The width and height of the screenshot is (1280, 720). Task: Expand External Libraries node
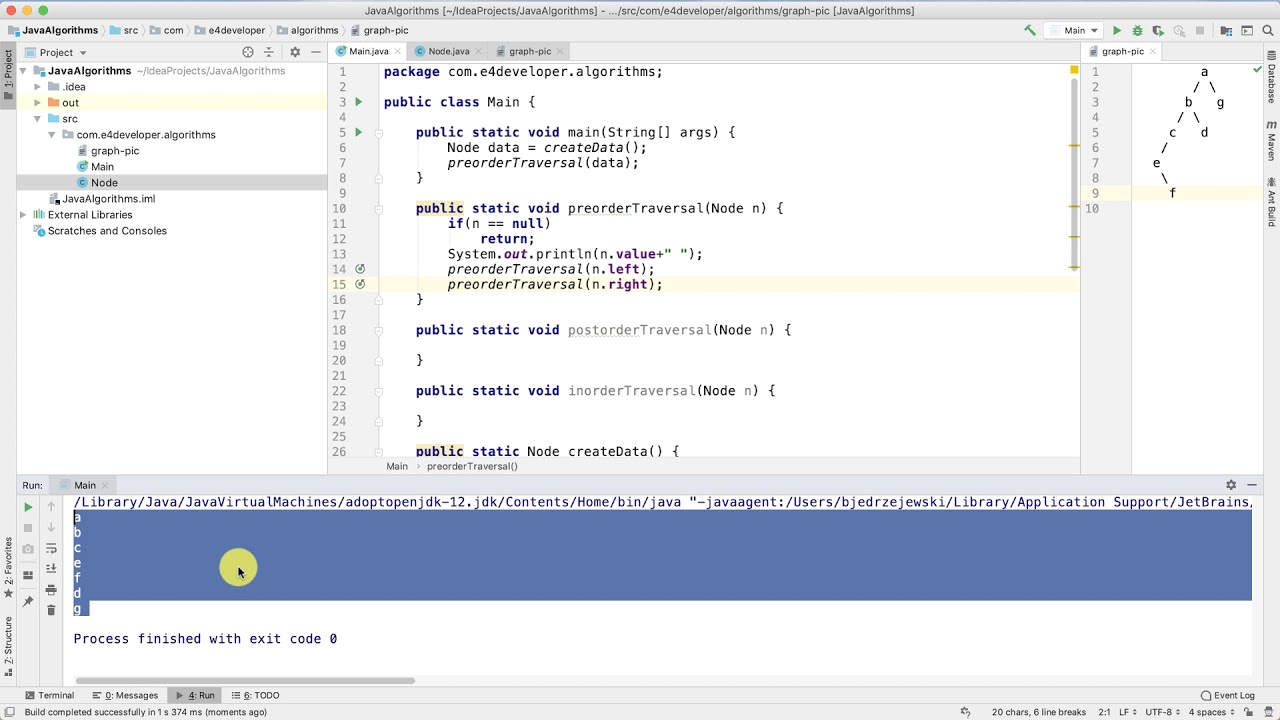tap(23, 215)
